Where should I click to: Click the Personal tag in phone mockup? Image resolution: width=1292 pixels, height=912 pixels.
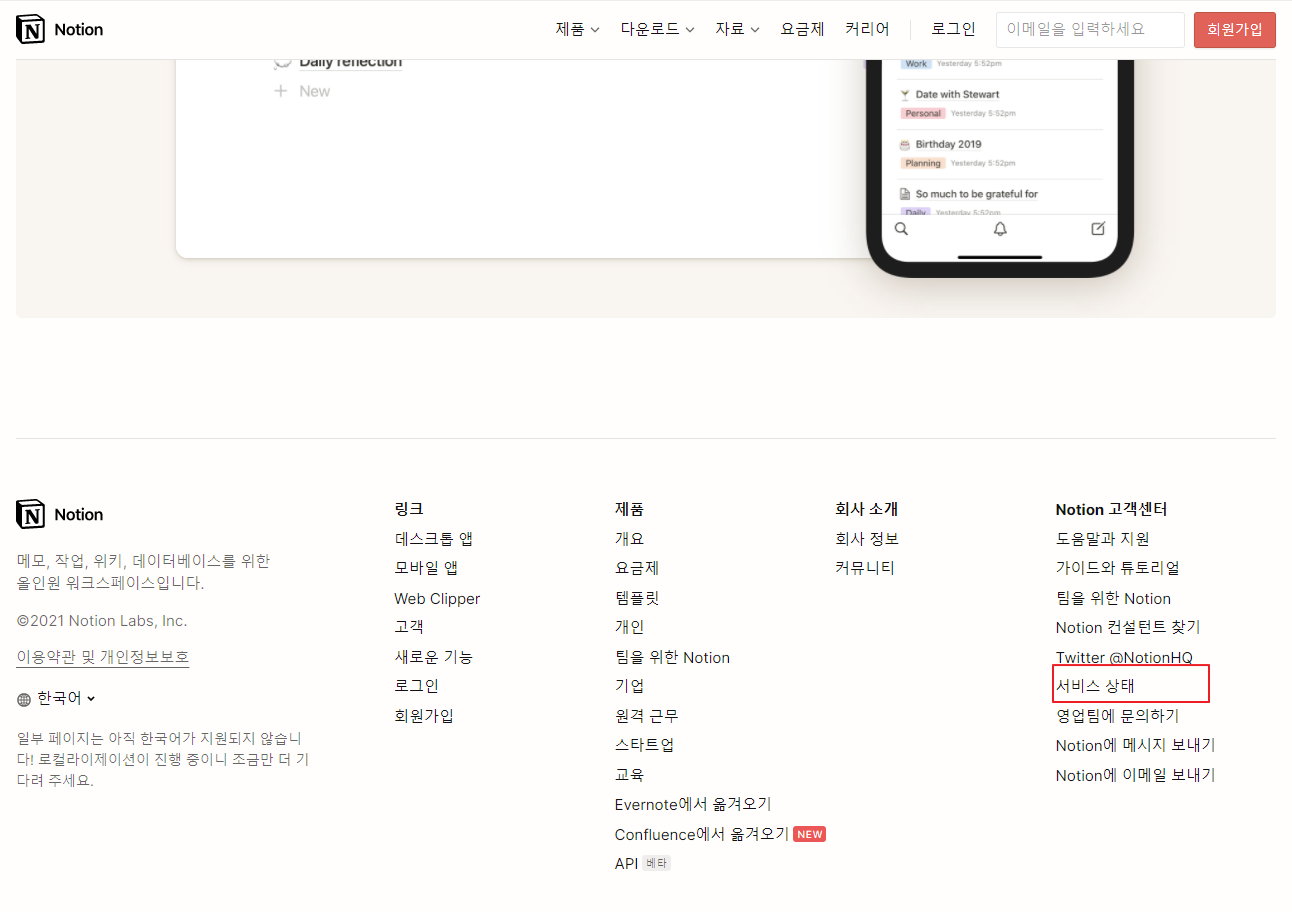pos(923,113)
